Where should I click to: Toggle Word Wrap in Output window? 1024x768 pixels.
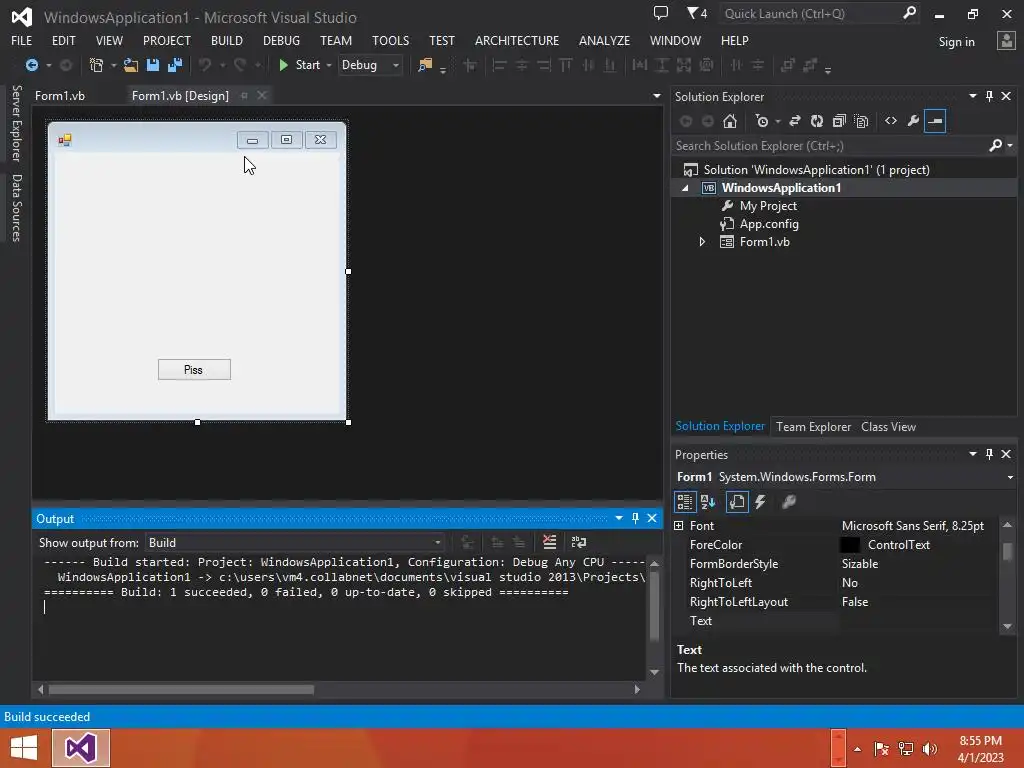pos(579,542)
